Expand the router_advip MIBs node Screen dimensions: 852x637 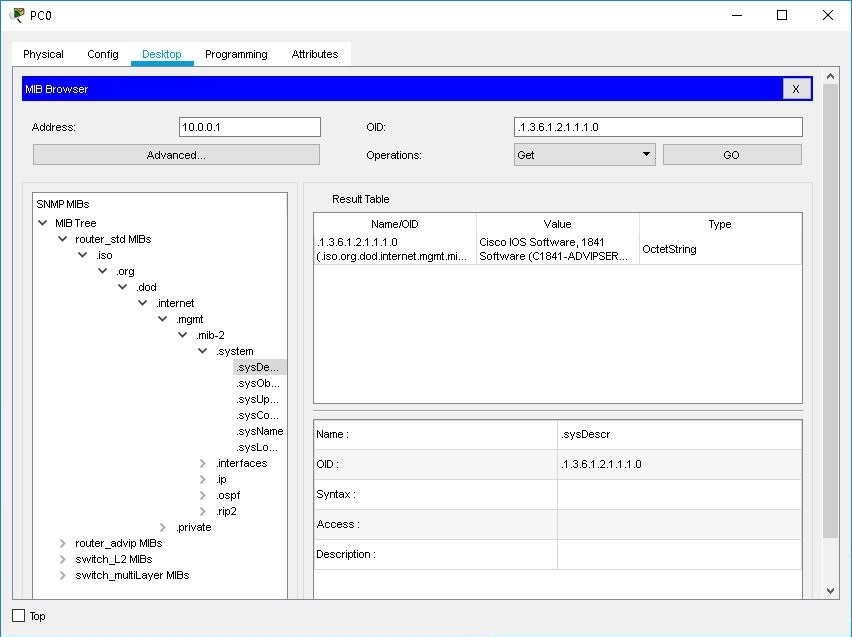[x=62, y=543]
